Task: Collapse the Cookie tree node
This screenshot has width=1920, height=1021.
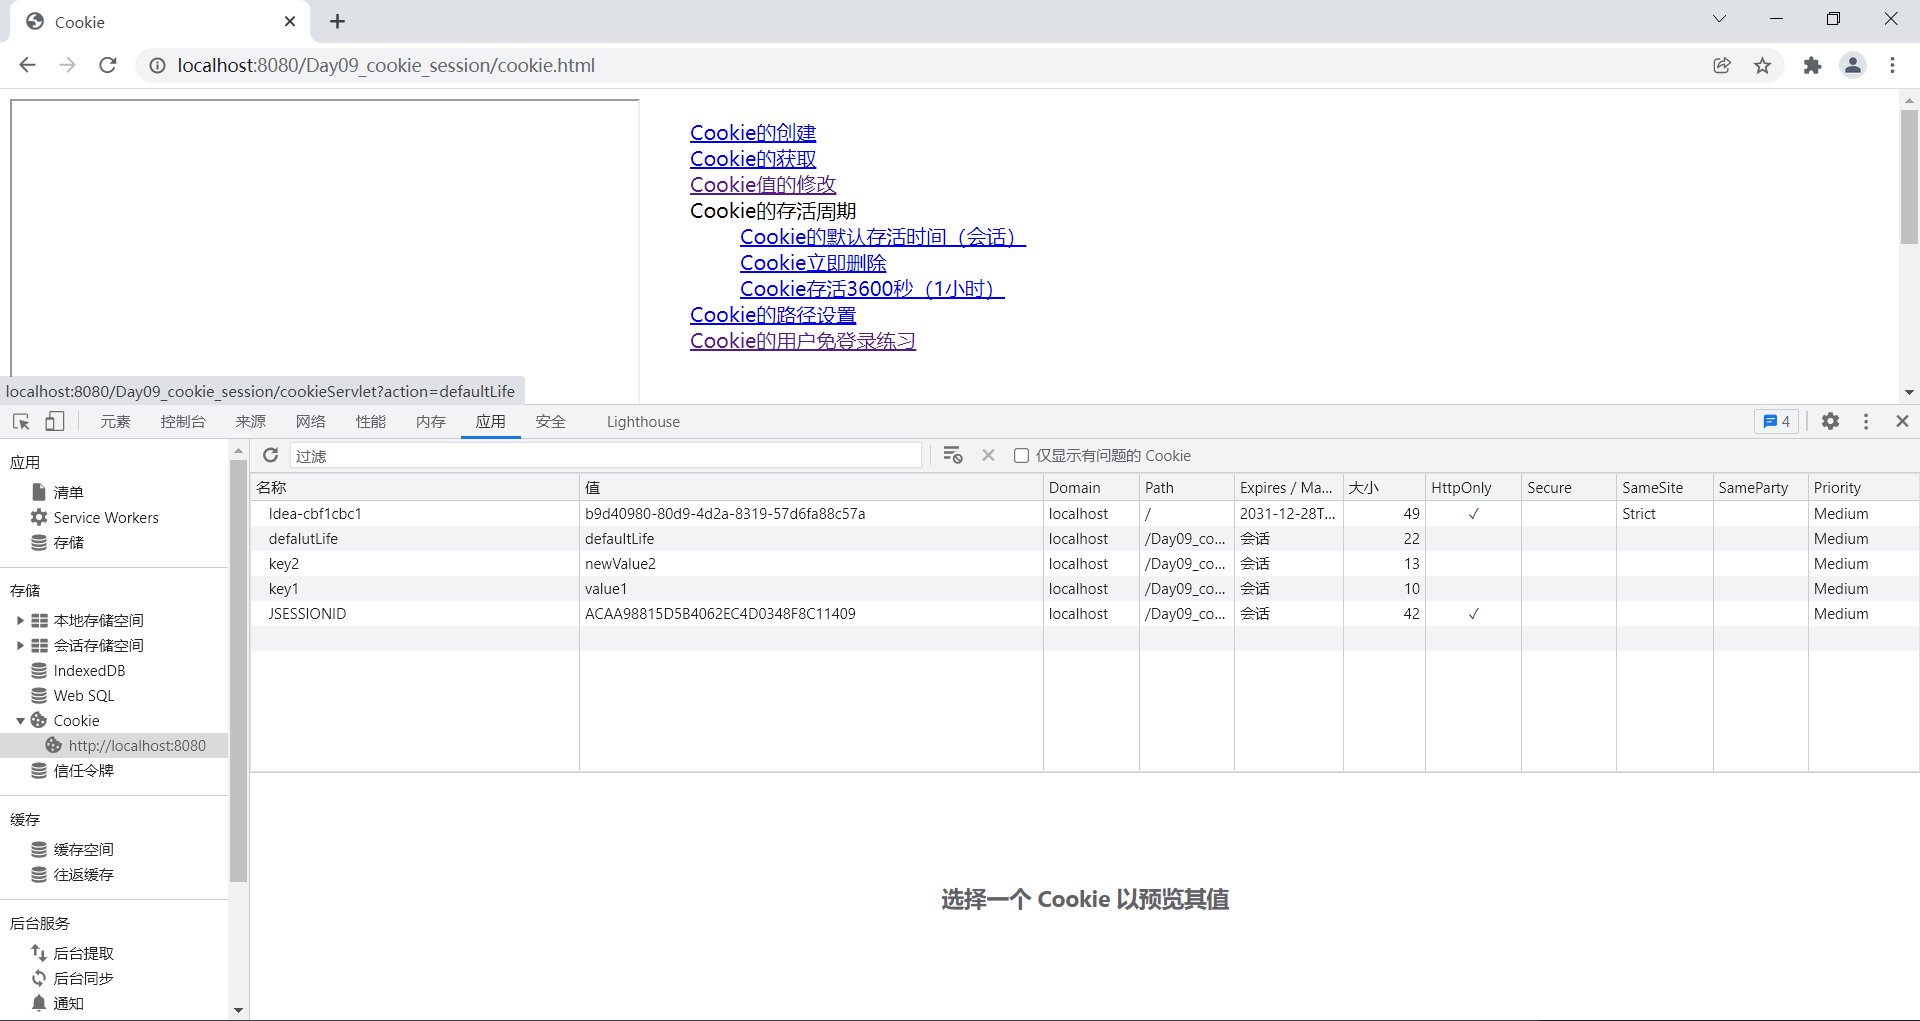Action: tap(20, 720)
